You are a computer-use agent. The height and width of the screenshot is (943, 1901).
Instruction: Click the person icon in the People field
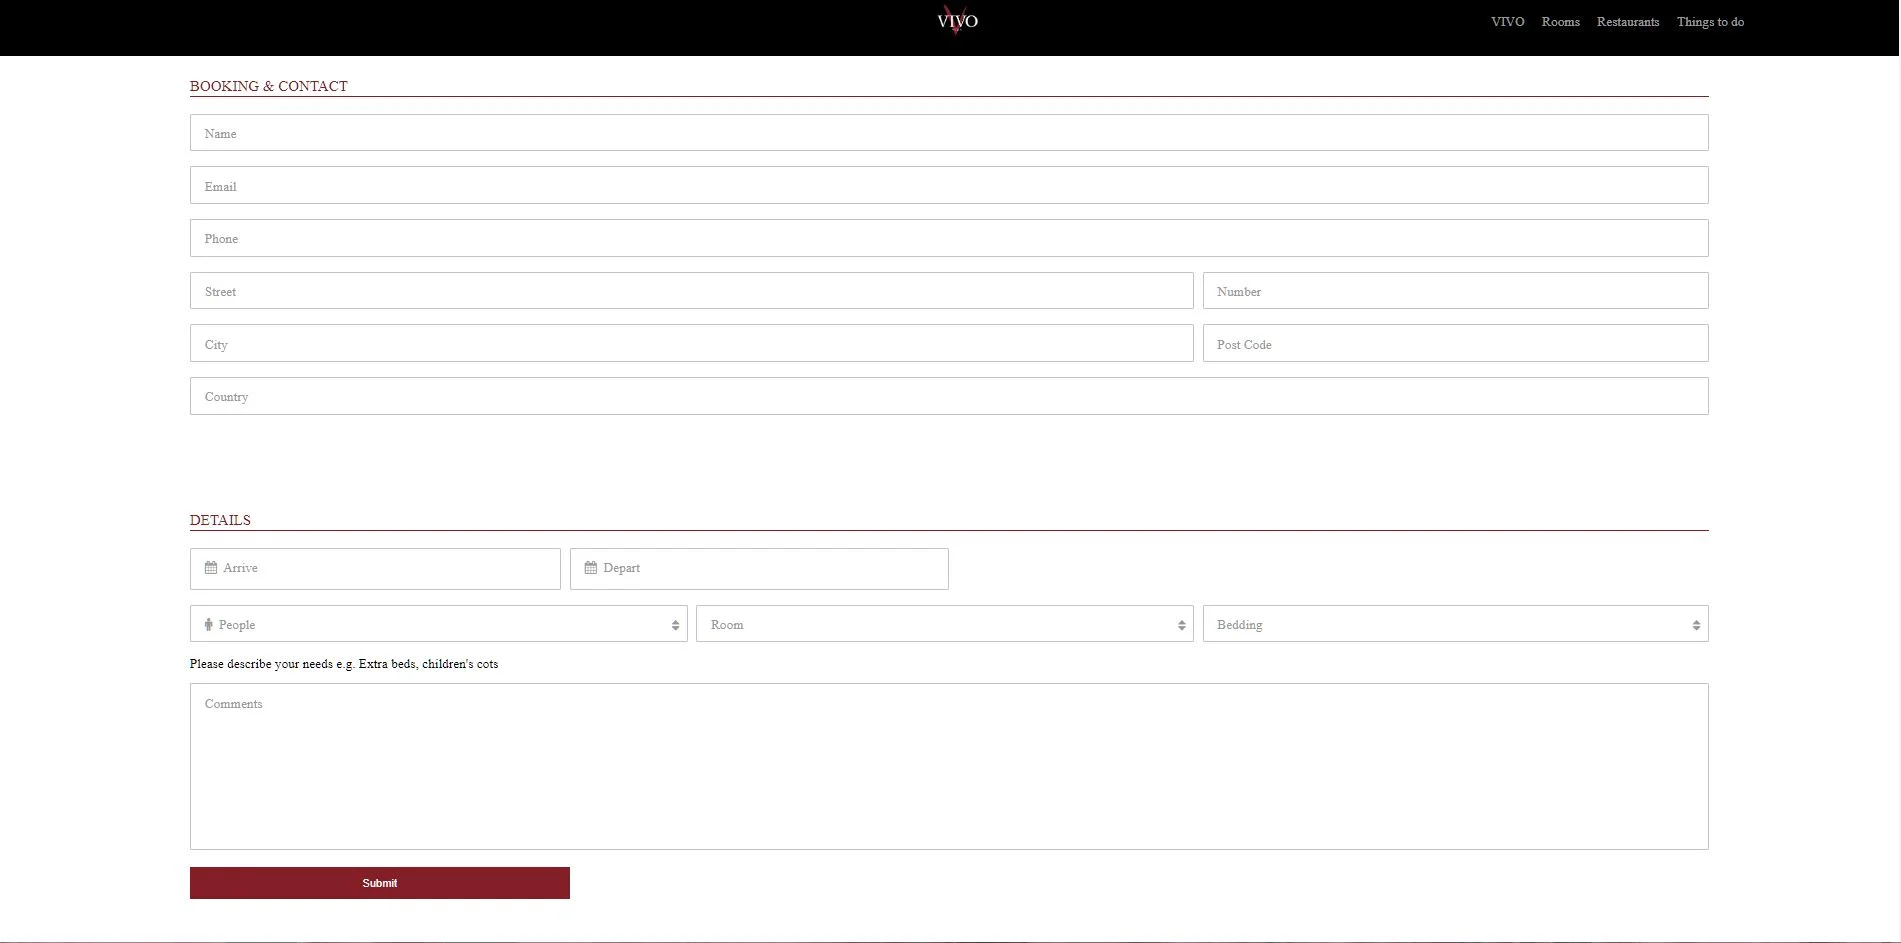tap(208, 624)
